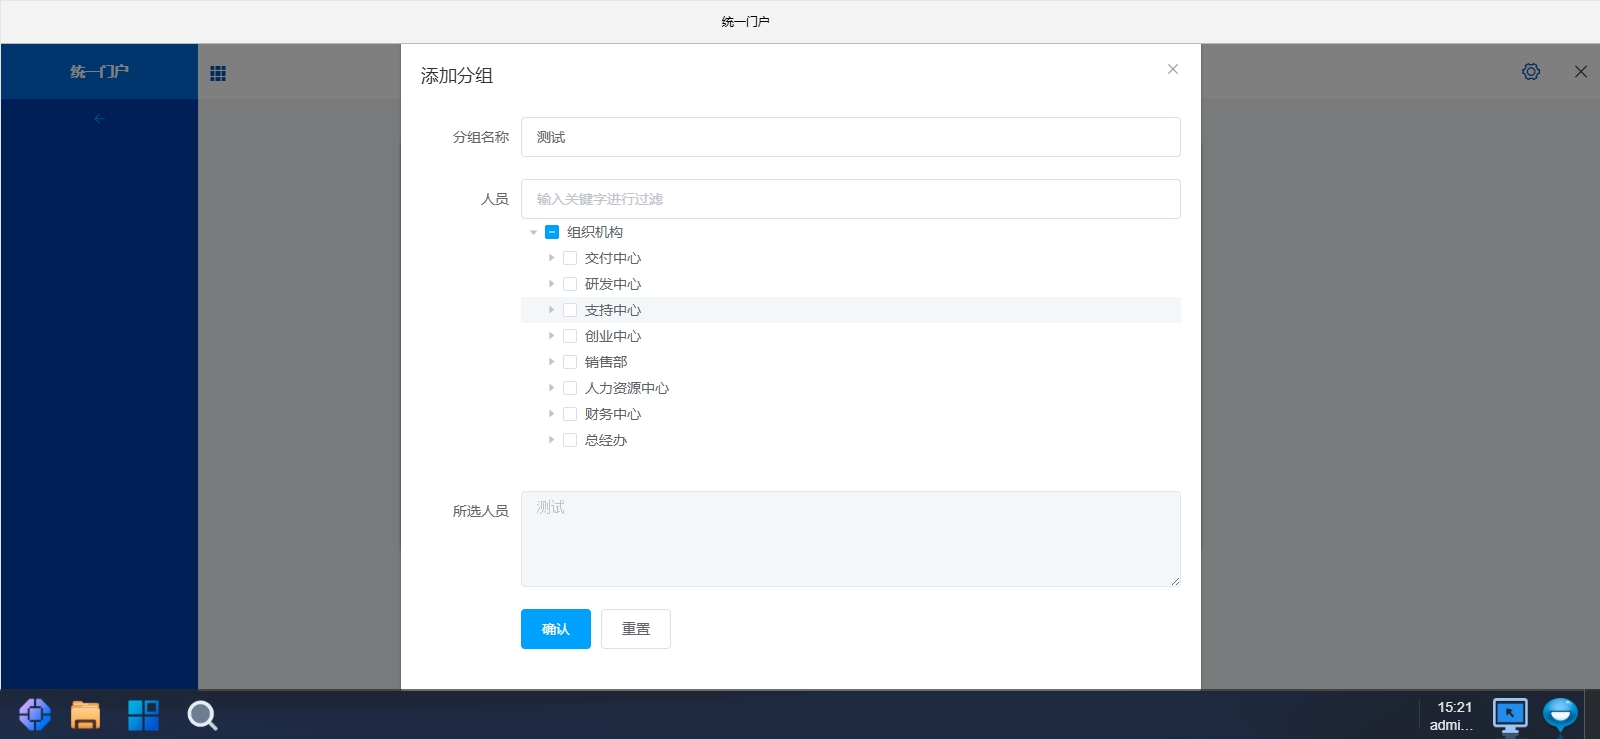Click the remote desktop tray icon
Screen dimensions: 1600x739
click(x=1510, y=716)
